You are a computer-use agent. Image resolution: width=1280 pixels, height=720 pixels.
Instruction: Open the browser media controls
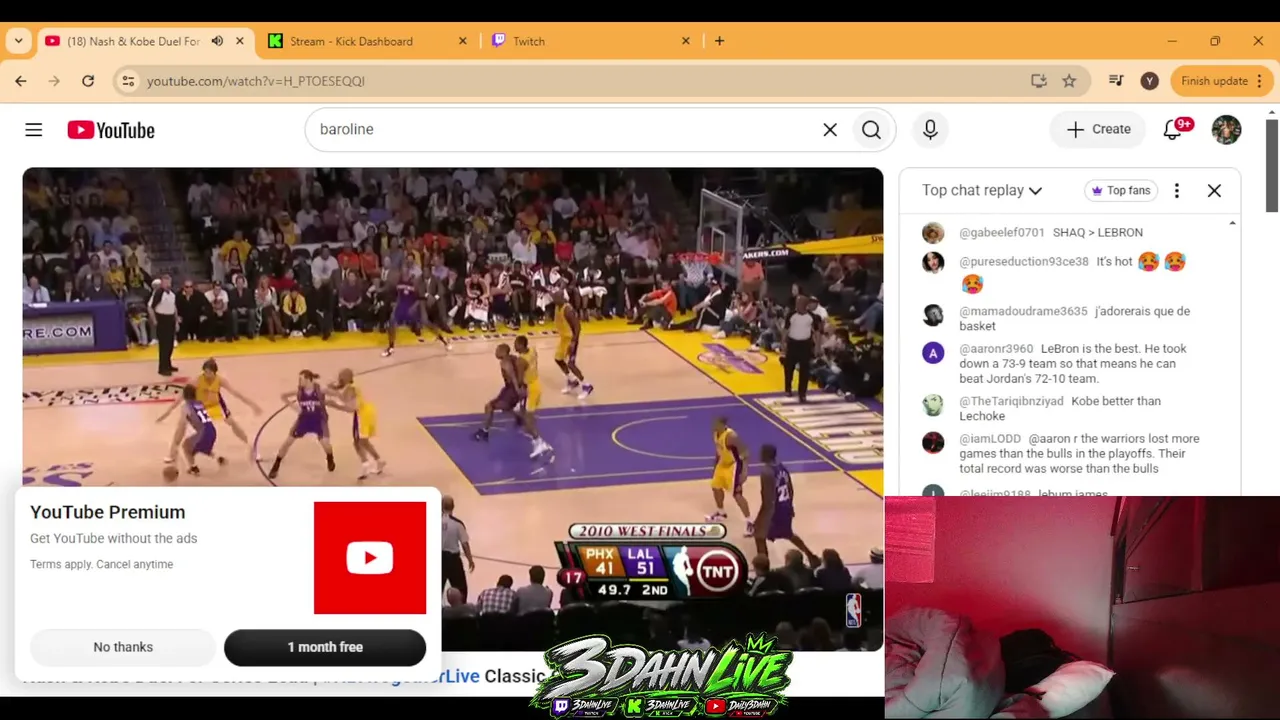[1116, 81]
